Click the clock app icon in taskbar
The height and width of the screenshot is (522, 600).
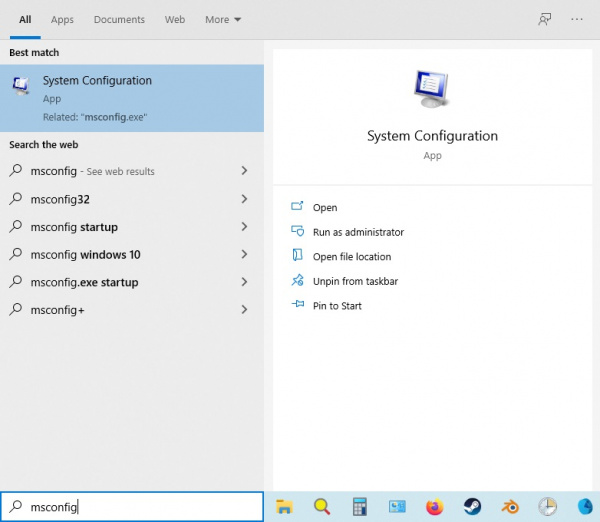click(x=546, y=507)
